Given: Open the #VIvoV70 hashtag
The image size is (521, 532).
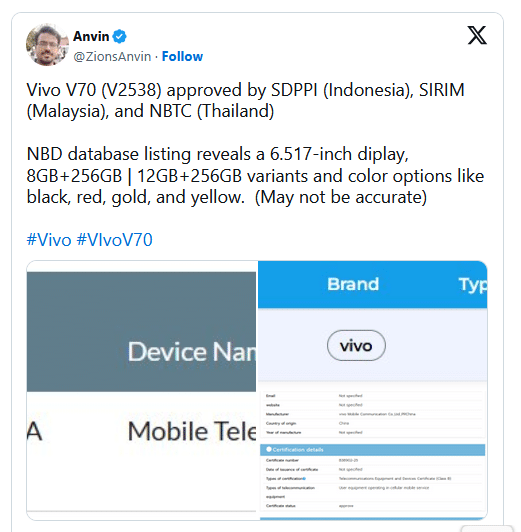Looking at the screenshot, I should click(115, 240).
